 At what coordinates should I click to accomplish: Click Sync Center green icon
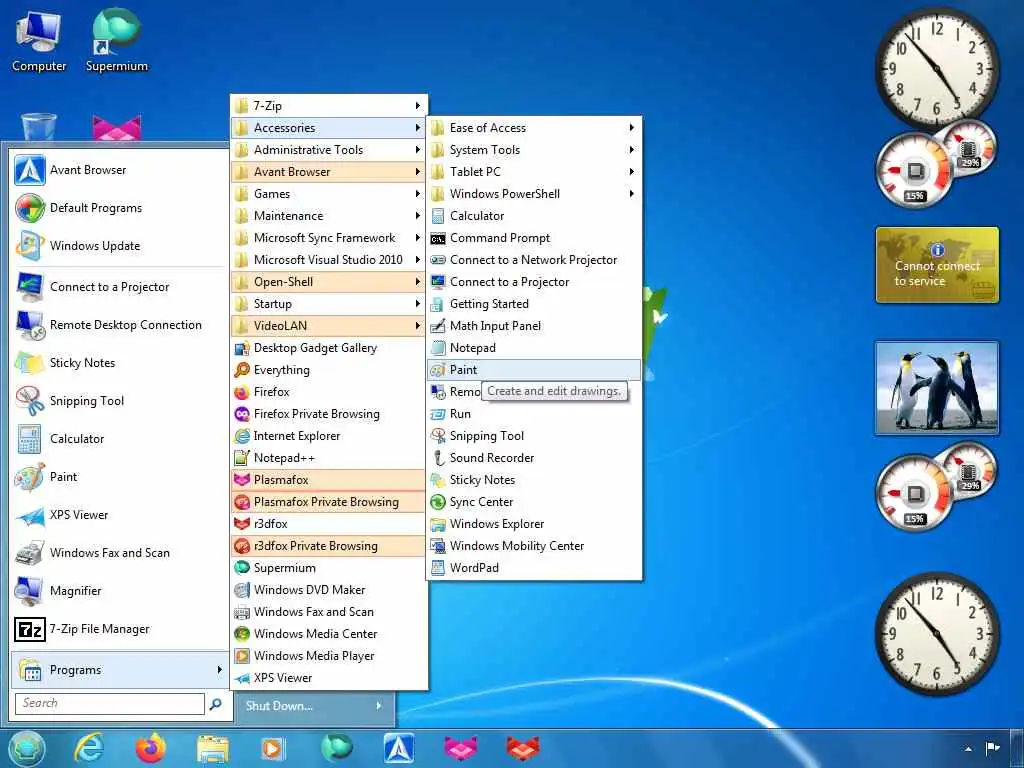point(438,502)
